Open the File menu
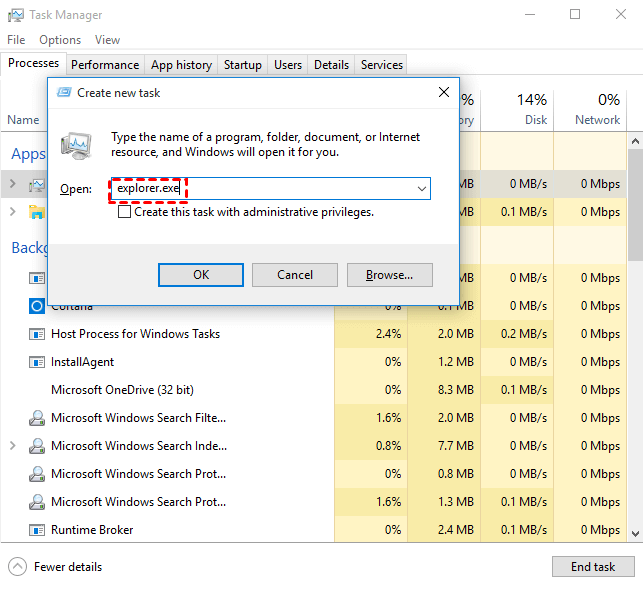 (16, 40)
